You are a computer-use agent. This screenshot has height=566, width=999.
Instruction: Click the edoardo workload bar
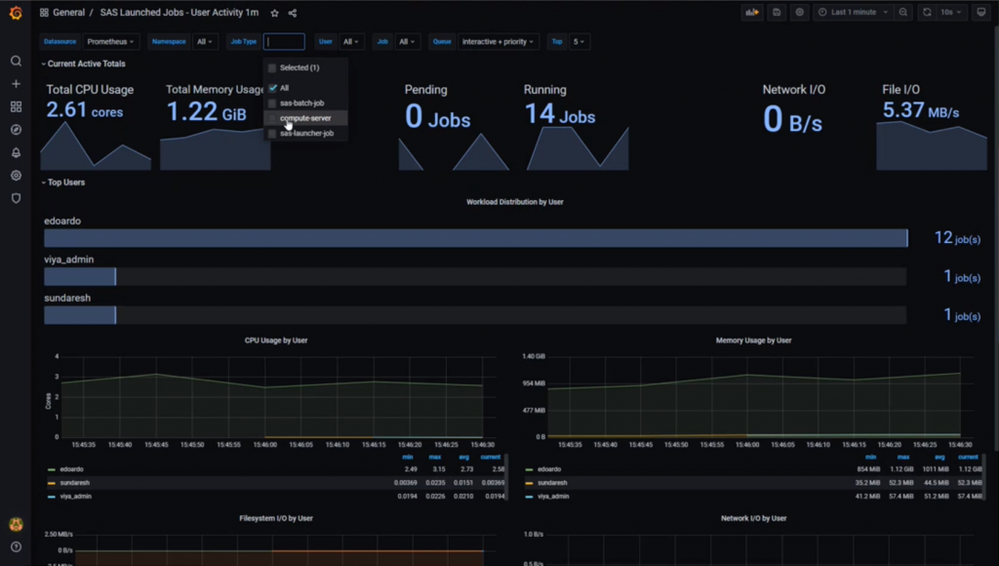[x=475, y=238]
